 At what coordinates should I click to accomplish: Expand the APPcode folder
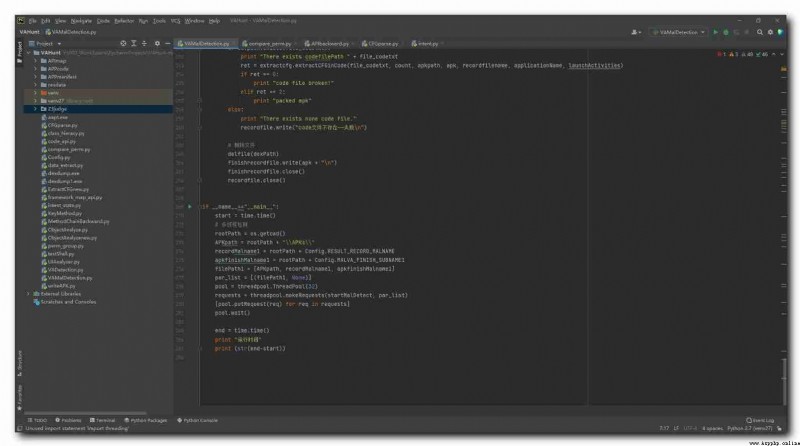[36, 69]
